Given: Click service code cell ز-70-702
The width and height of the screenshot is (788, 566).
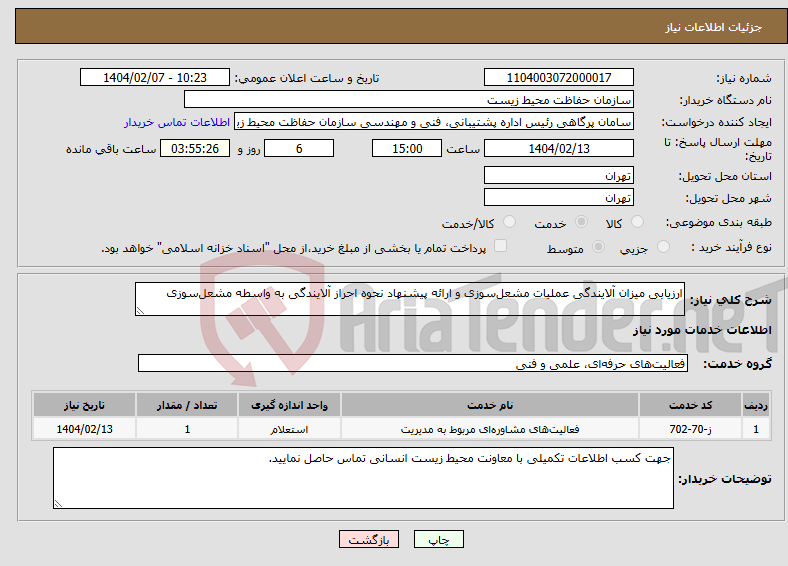Looking at the screenshot, I should (691, 429).
